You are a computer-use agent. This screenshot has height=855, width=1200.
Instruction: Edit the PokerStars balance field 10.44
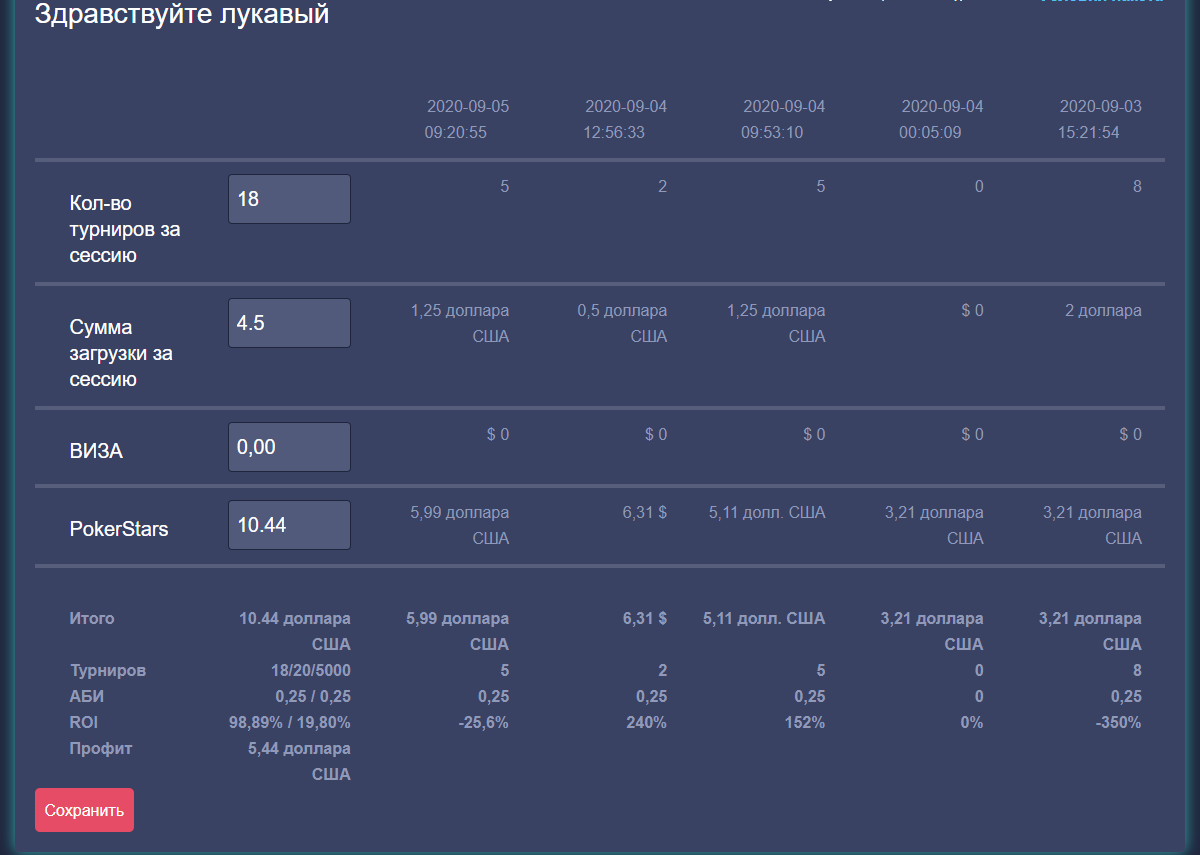[290, 525]
